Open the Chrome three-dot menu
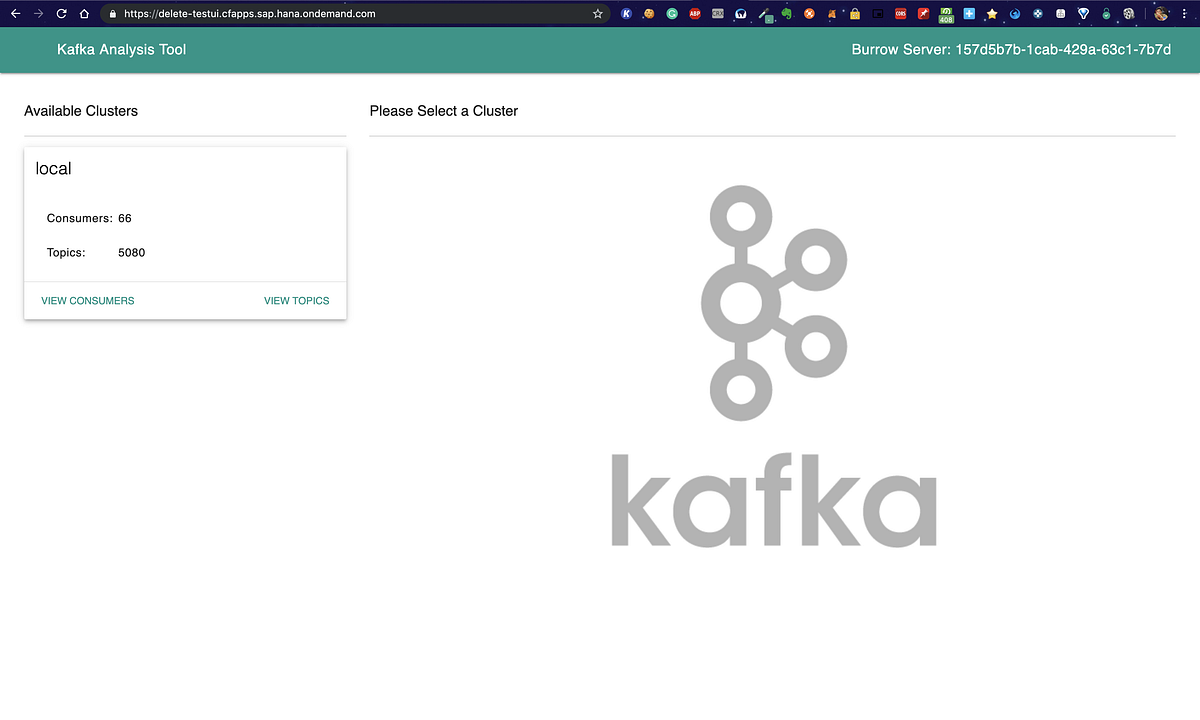Viewport: 1200px width, 720px height. [x=1186, y=14]
